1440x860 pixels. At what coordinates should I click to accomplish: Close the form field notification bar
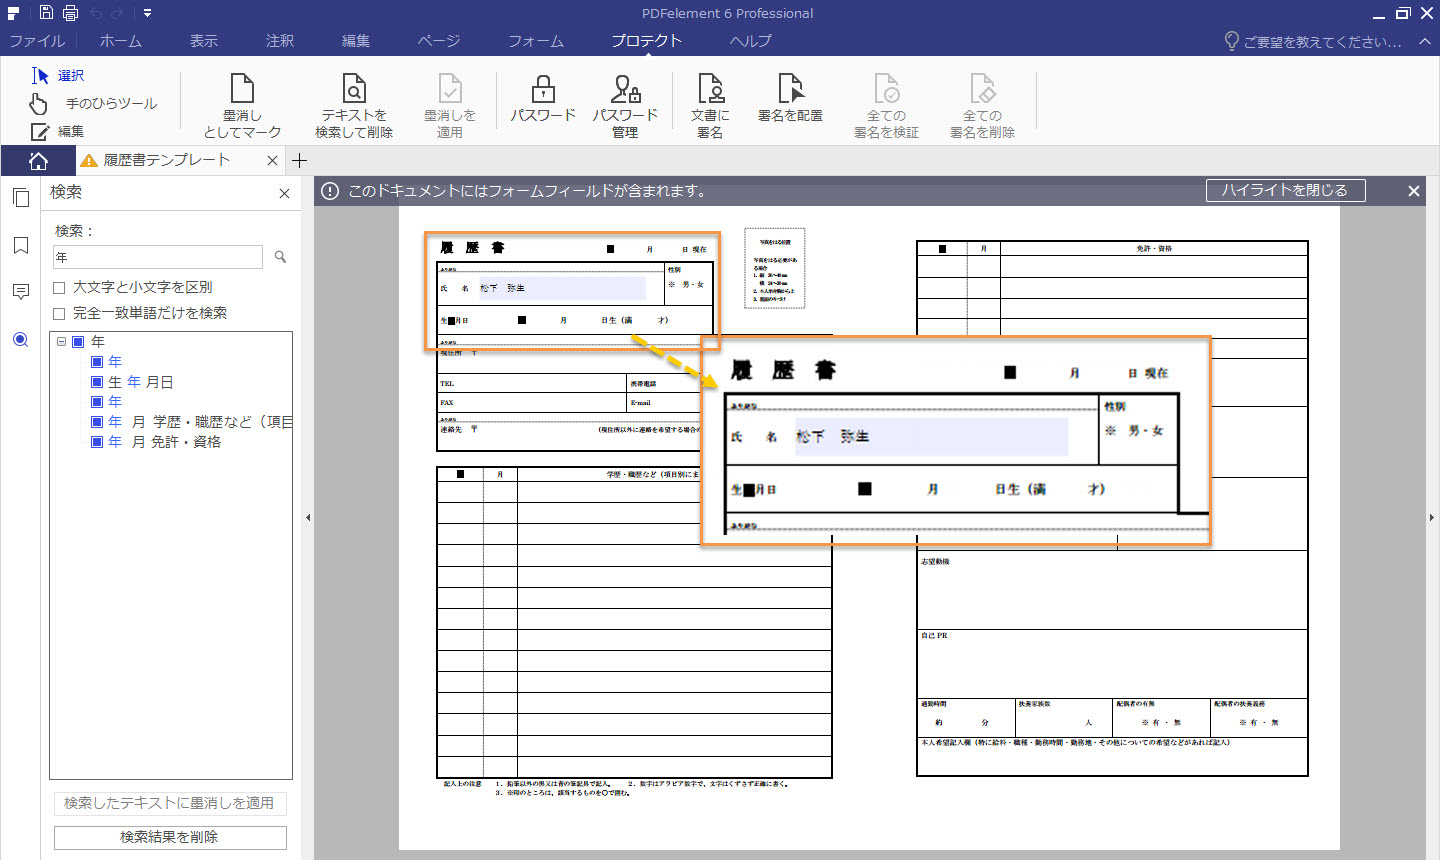[1414, 190]
